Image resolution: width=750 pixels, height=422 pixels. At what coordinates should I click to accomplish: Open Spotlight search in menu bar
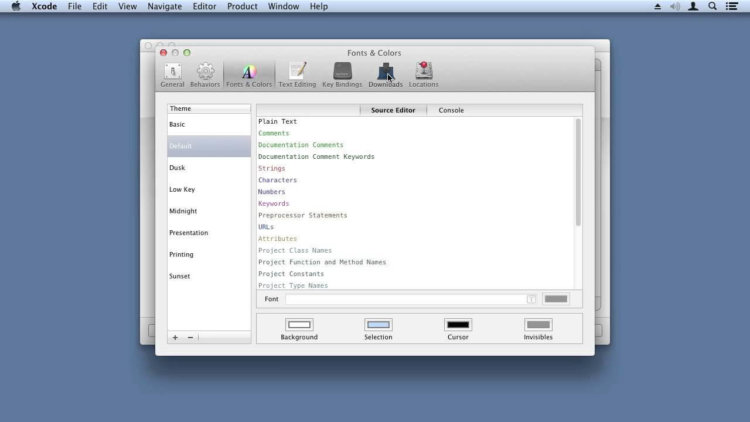(x=712, y=6)
